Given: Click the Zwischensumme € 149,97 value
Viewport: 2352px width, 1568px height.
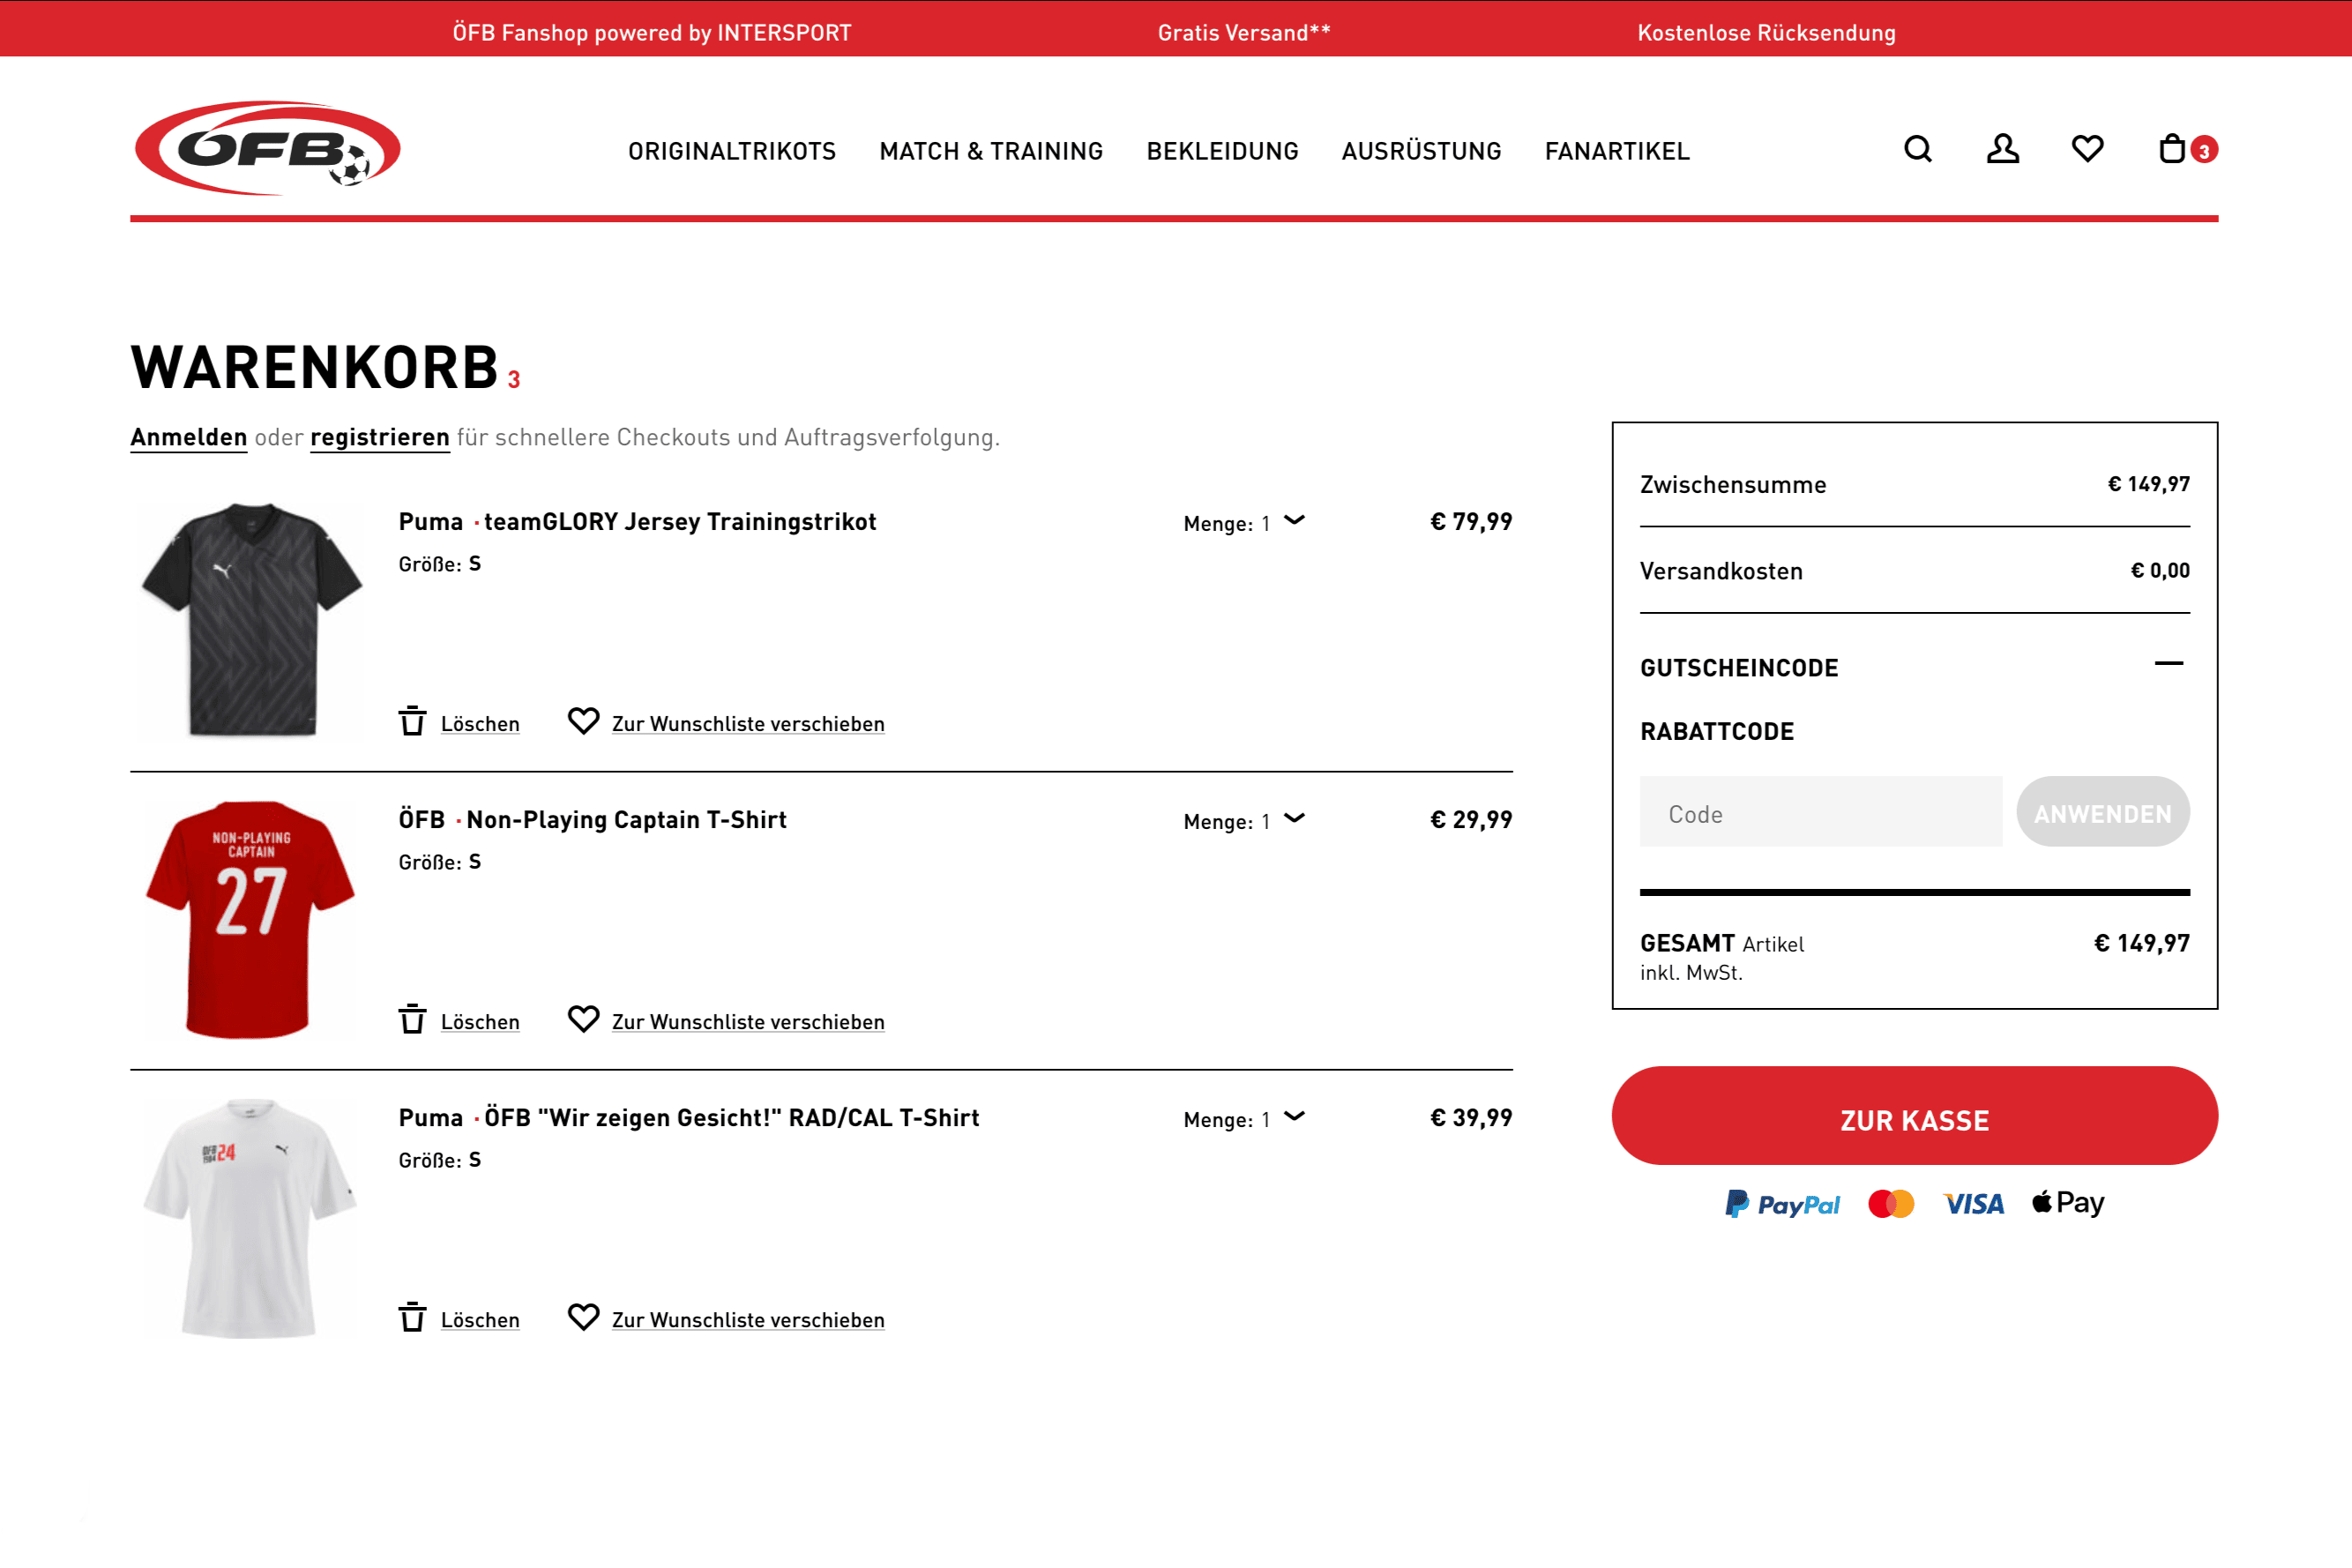Looking at the screenshot, I should (x=2148, y=484).
